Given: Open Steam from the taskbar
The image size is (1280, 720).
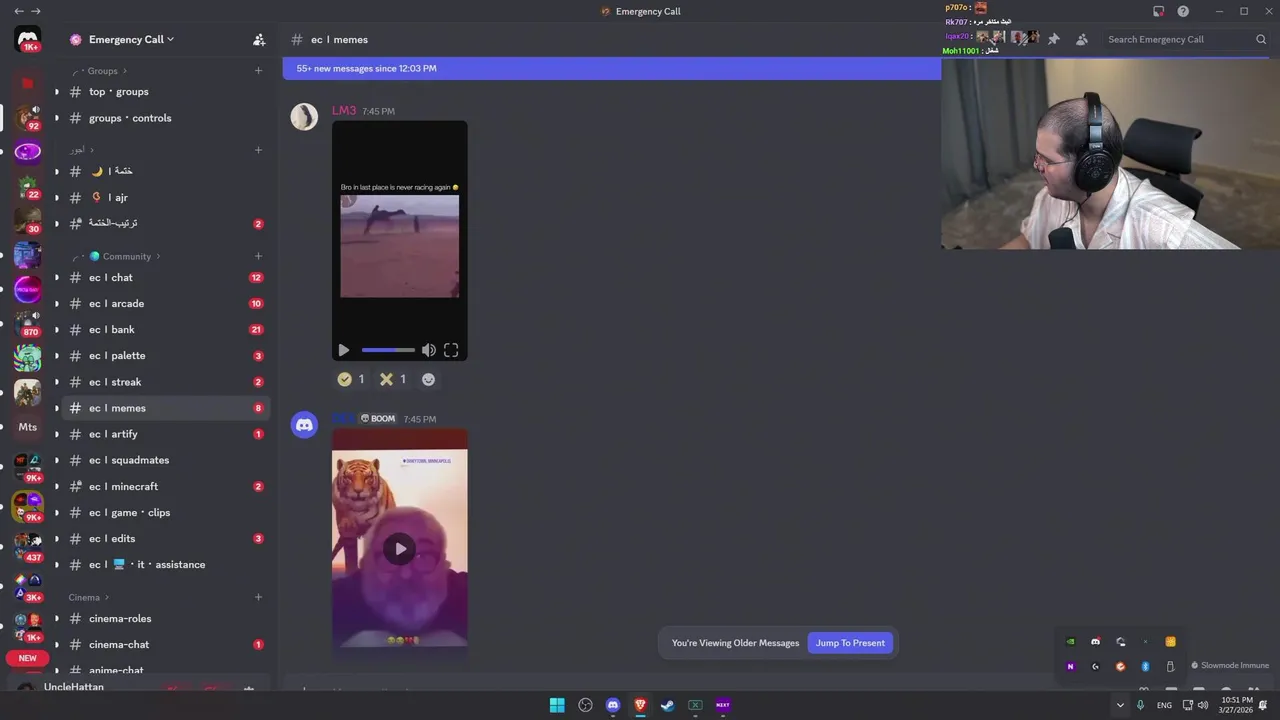Looking at the screenshot, I should 667,705.
